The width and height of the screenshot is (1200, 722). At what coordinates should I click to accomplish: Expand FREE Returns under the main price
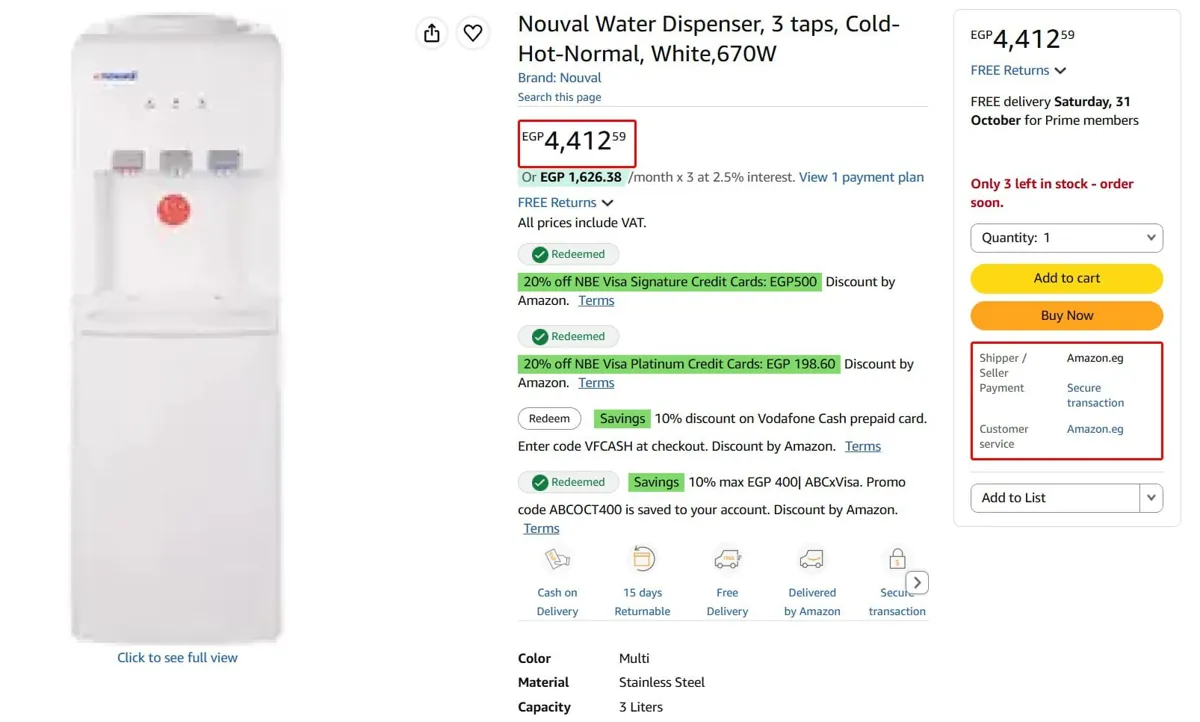click(x=565, y=202)
